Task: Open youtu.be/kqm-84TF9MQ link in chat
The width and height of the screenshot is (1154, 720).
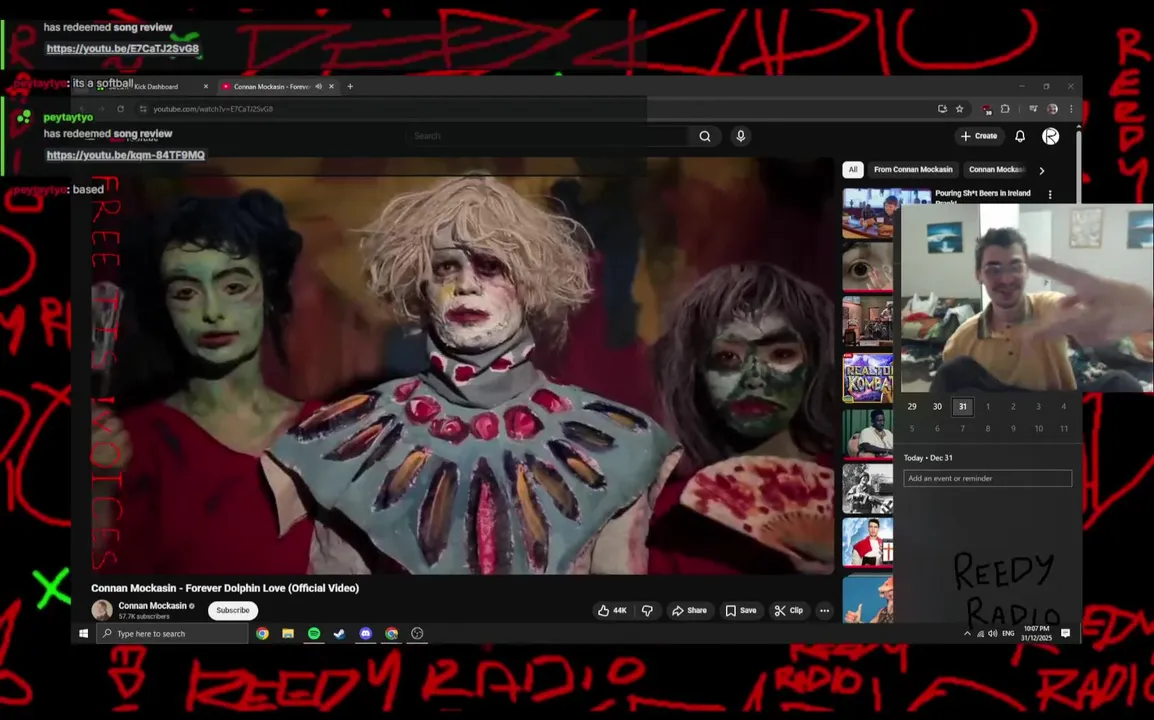Action: click(126, 155)
